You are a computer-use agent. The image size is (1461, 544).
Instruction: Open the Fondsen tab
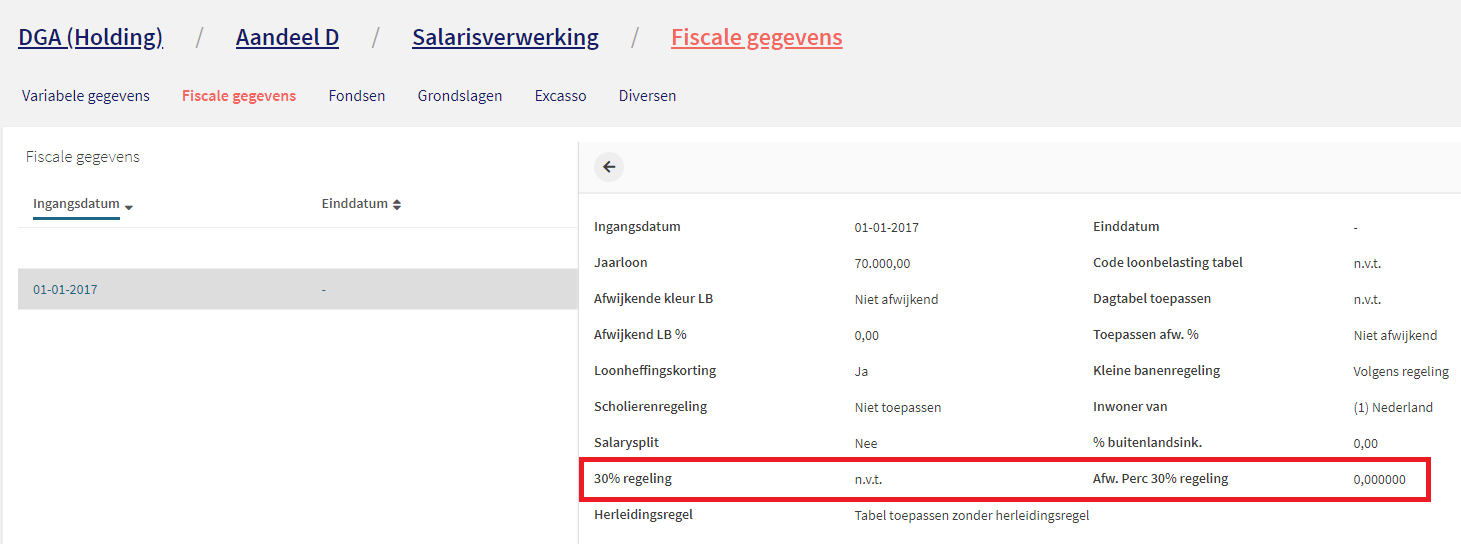357,96
